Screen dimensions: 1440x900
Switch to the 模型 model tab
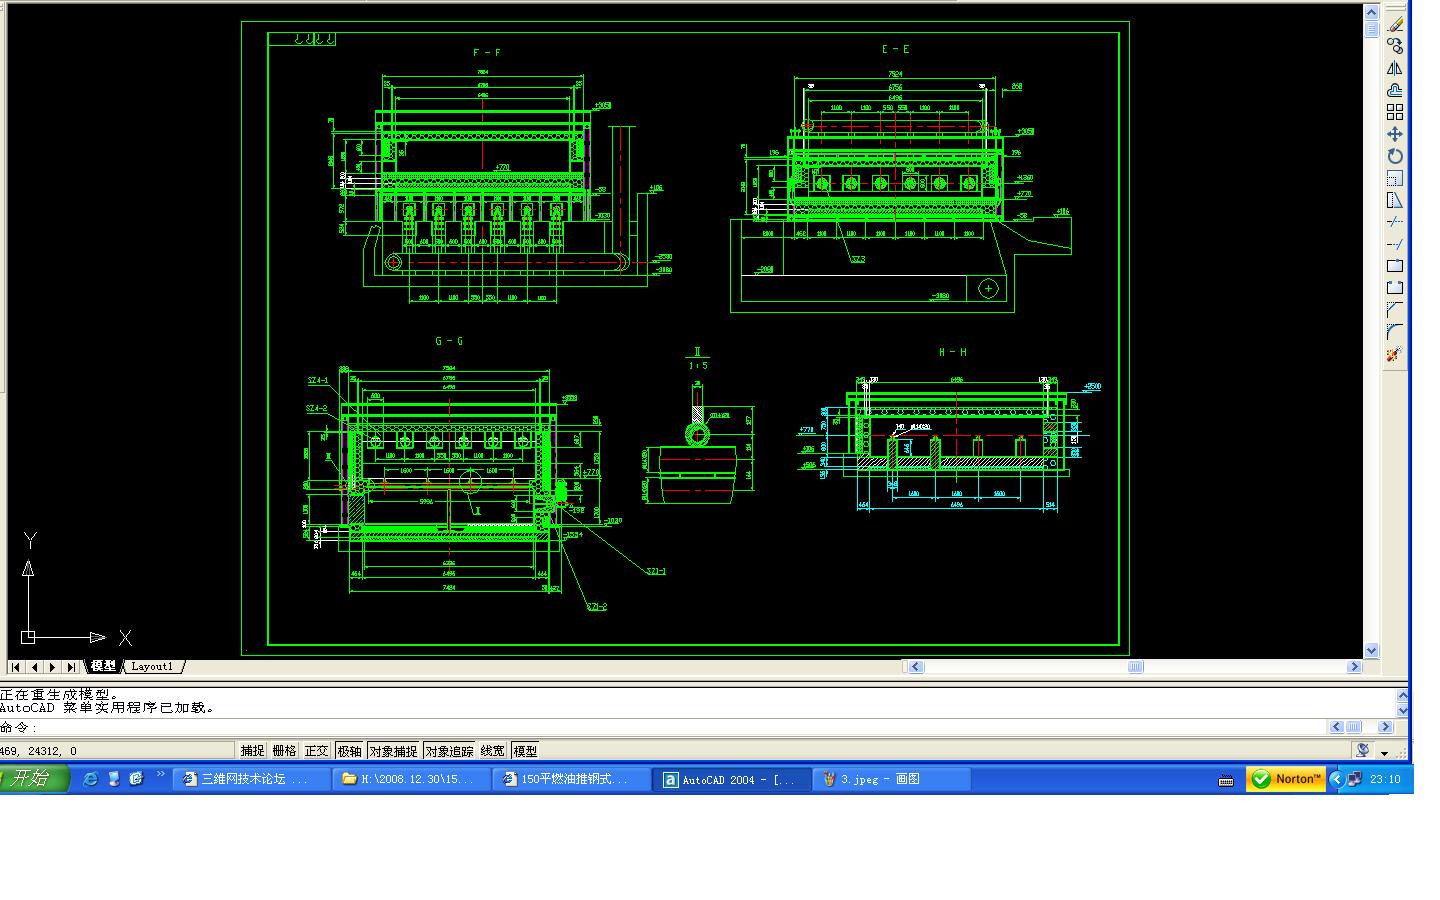(103, 666)
